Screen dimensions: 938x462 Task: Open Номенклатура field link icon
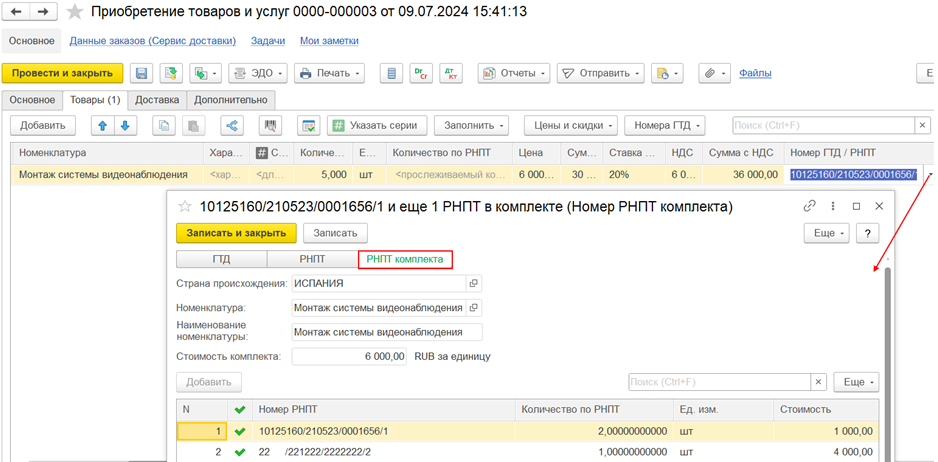pyautogui.click(x=474, y=308)
